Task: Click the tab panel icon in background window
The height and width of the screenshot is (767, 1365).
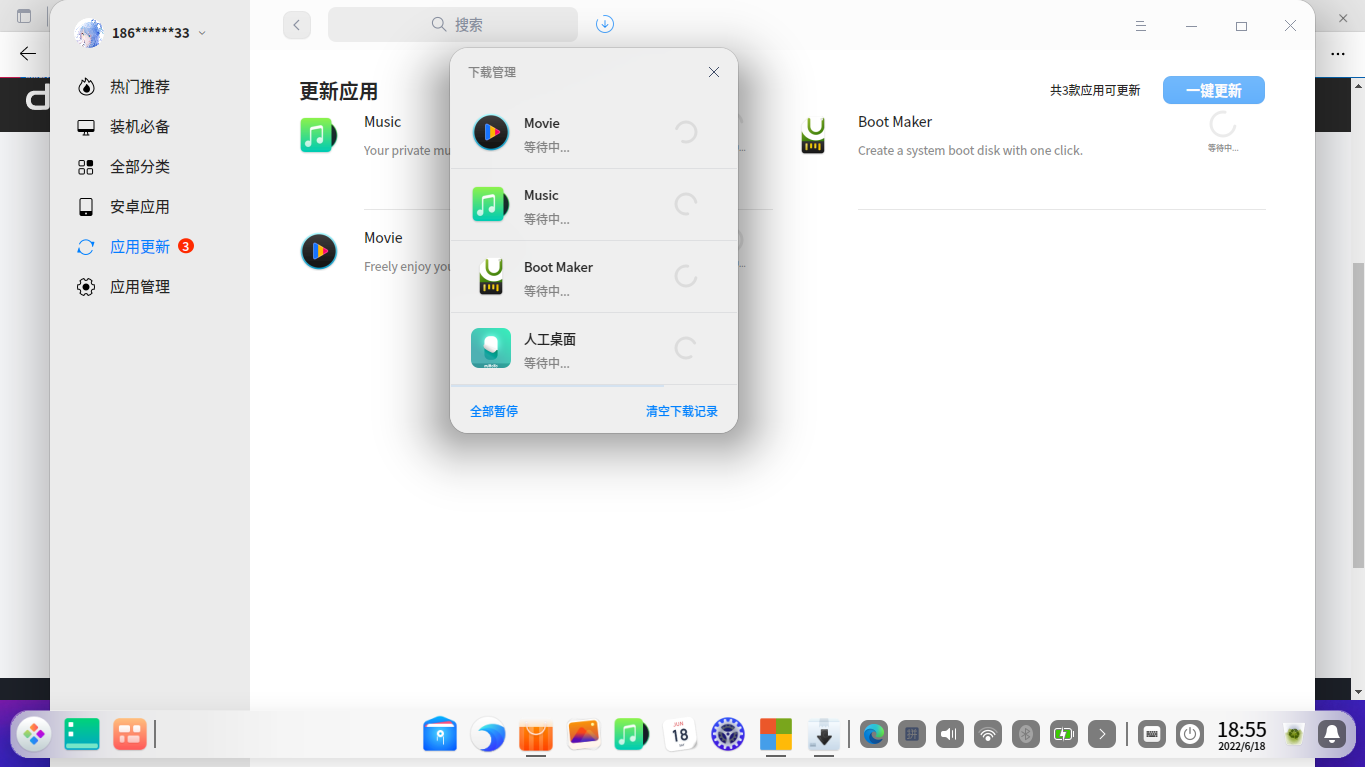Action: 25,16
